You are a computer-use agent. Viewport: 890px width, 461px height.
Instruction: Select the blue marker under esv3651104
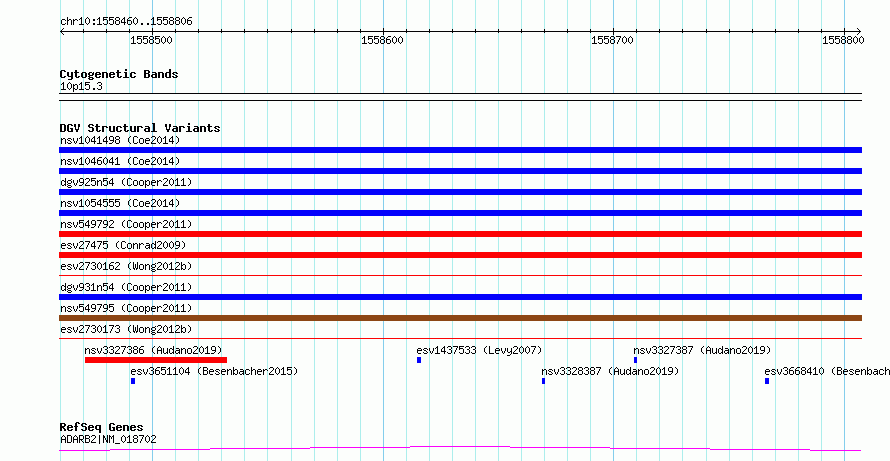133,381
